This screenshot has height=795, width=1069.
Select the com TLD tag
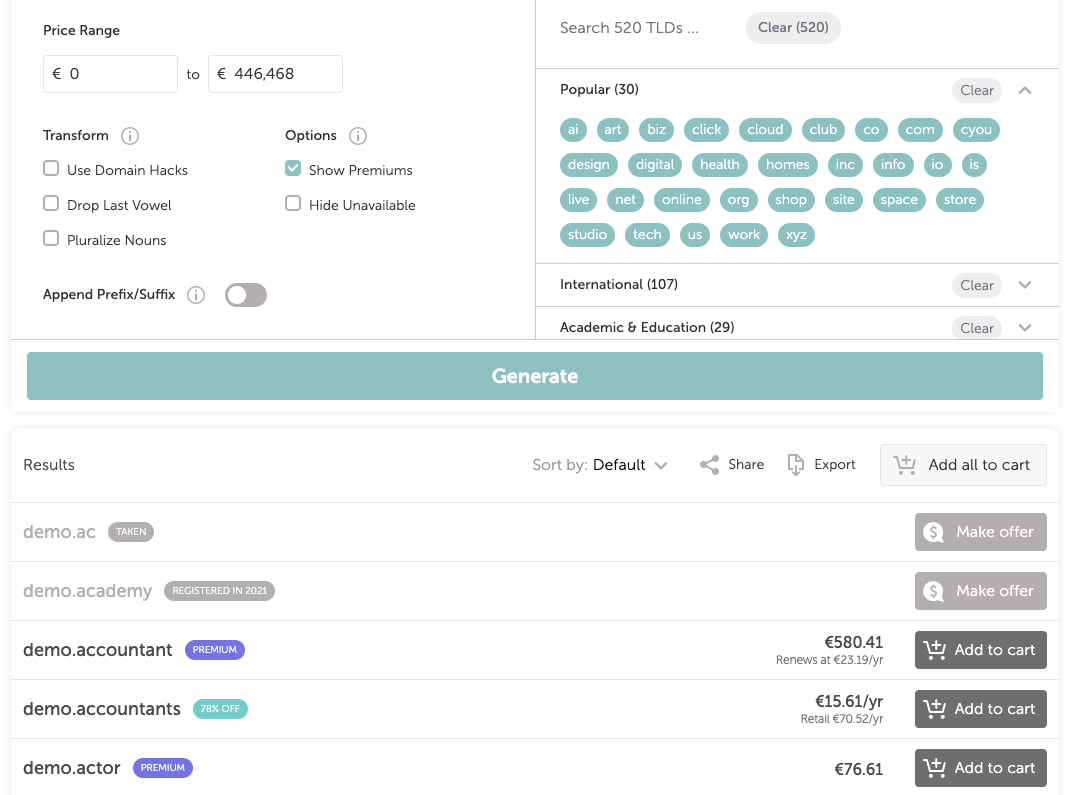point(920,129)
